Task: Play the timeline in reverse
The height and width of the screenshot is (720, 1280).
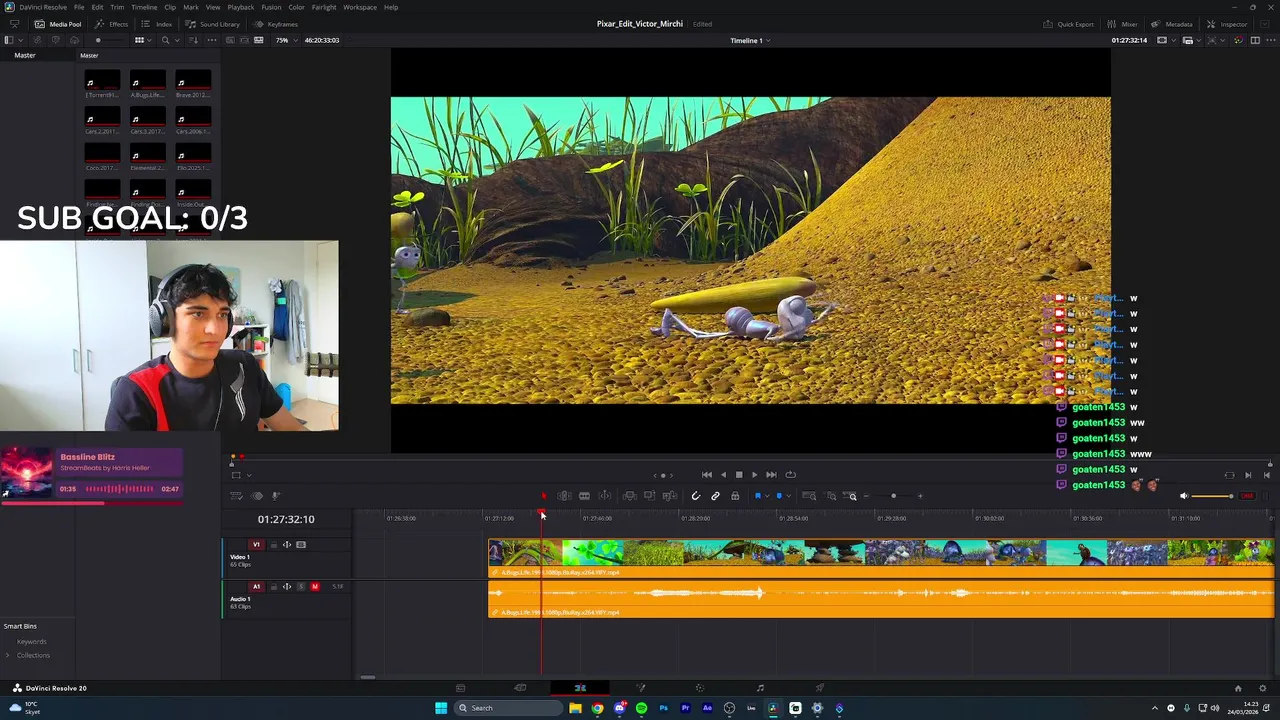Action: pos(723,475)
